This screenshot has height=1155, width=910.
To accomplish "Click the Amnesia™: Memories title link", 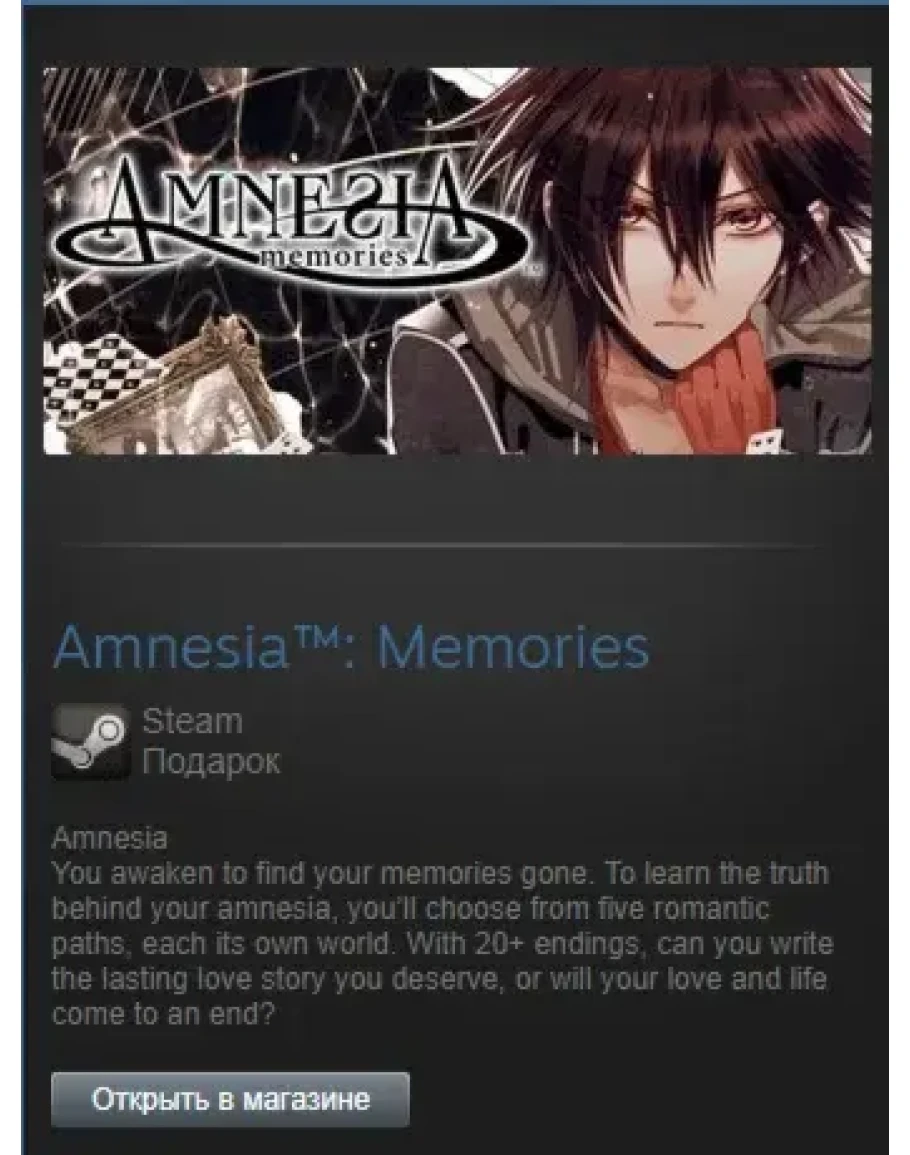I will (x=351, y=647).
